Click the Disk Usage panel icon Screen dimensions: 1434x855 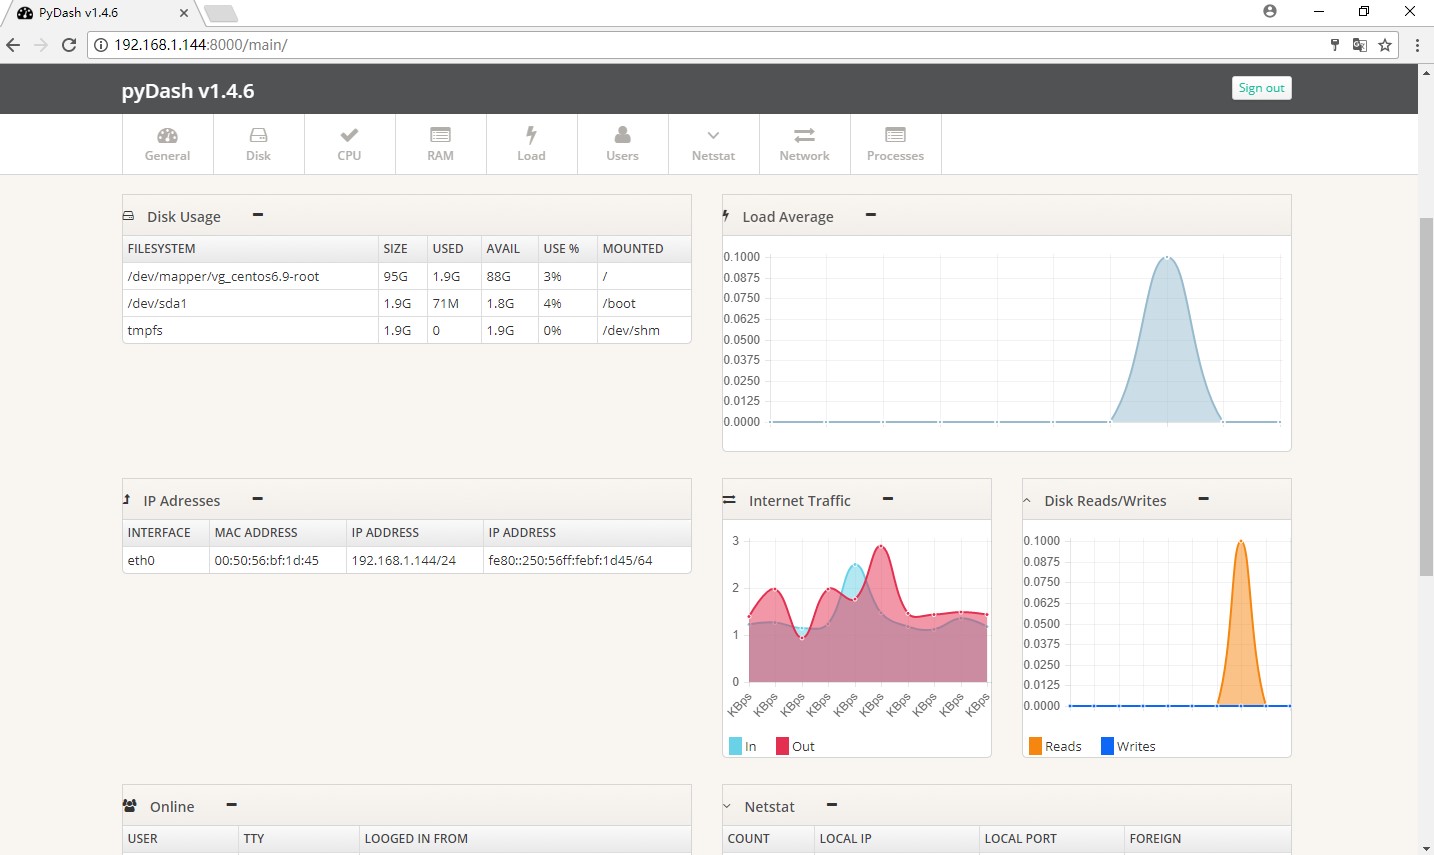[128, 216]
